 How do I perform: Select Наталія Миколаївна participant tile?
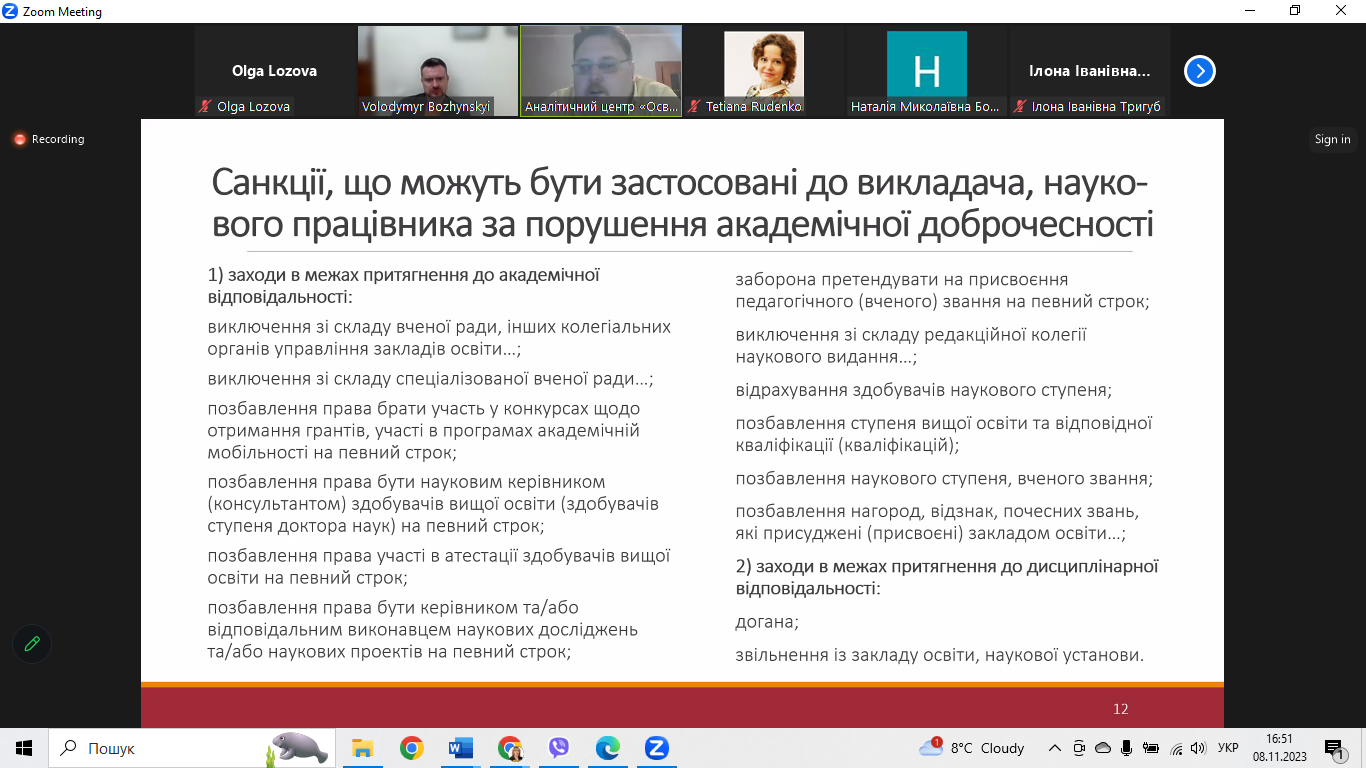coord(926,71)
